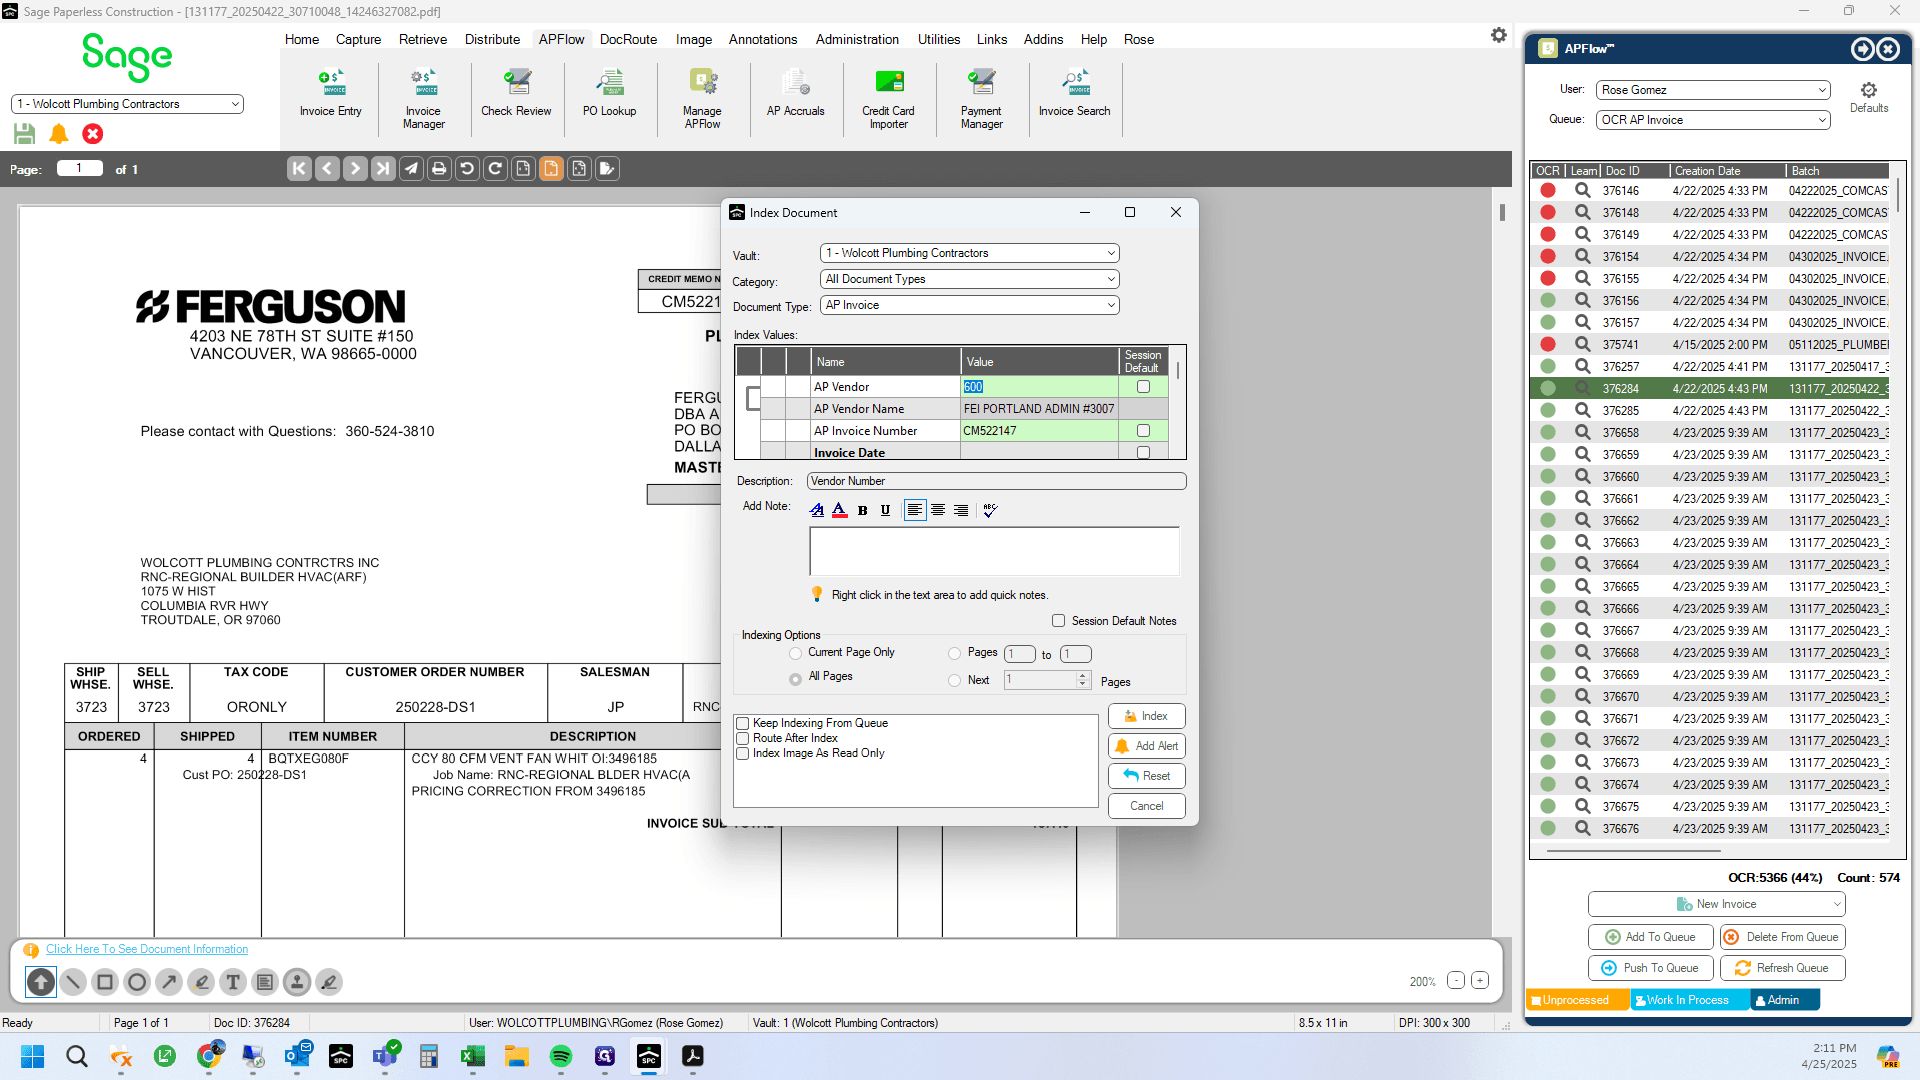Viewport: 1920px width, 1080px height.
Task: Open Invoice Search
Action: [1075, 94]
